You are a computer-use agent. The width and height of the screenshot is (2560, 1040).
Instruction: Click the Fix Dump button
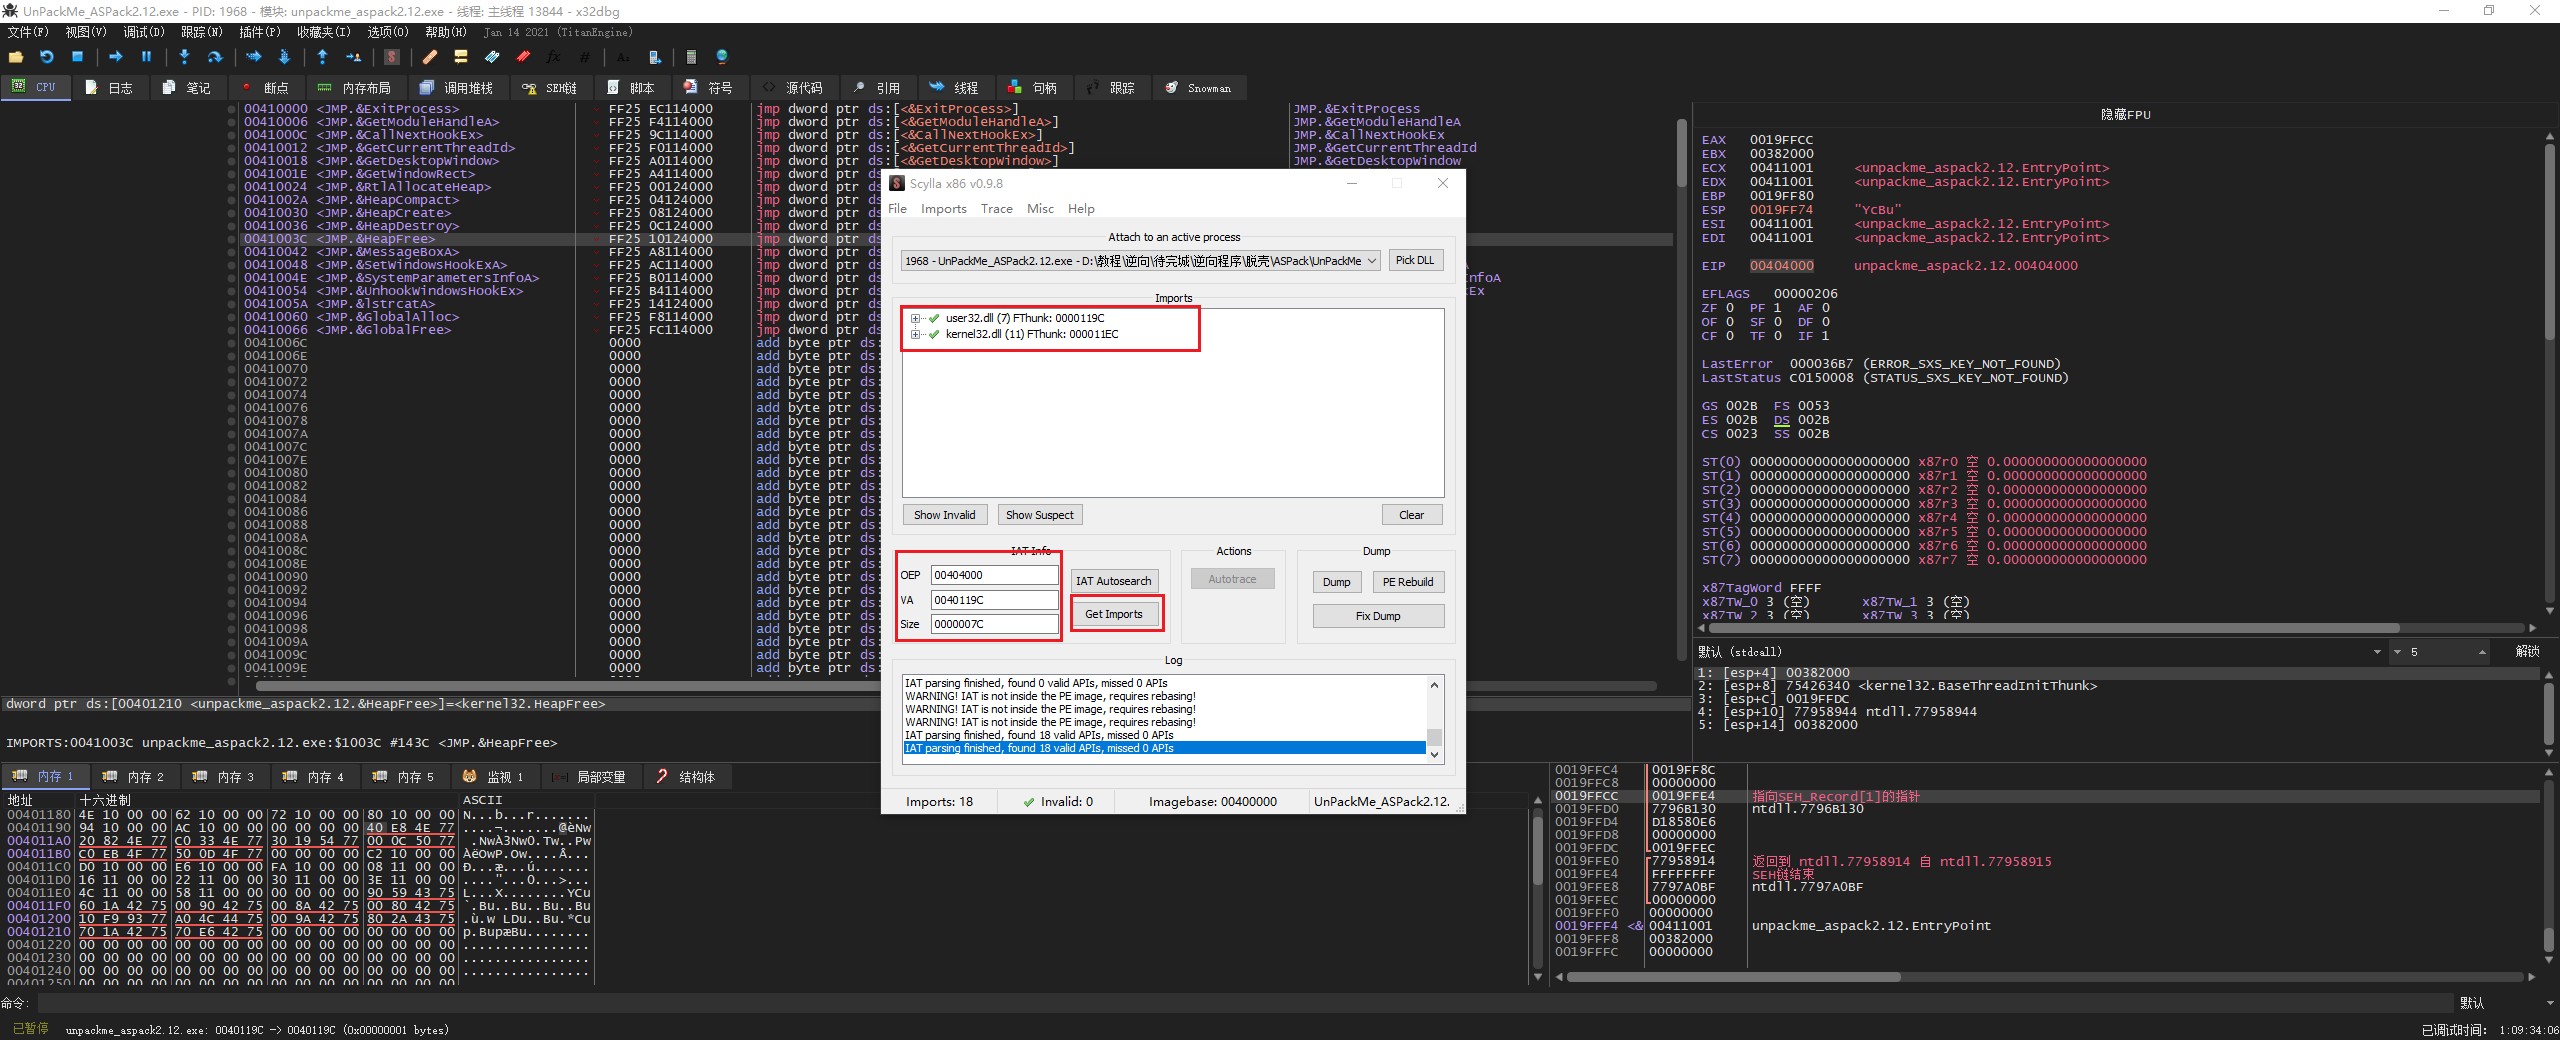click(x=1377, y=616)
